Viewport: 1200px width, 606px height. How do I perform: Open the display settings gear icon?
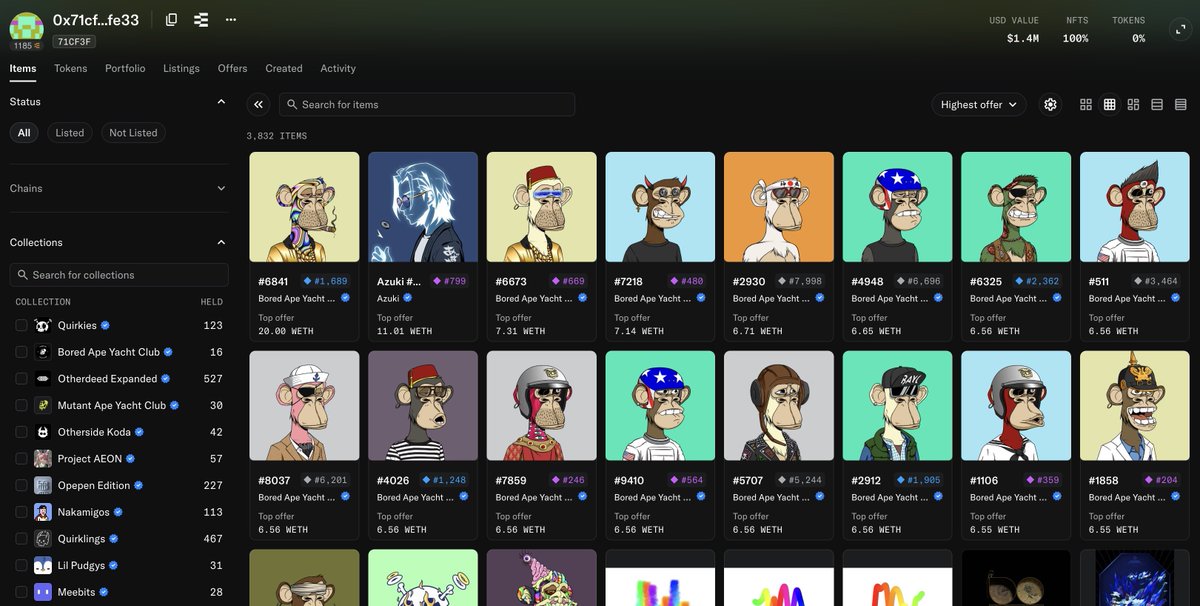click(1050, 104)
